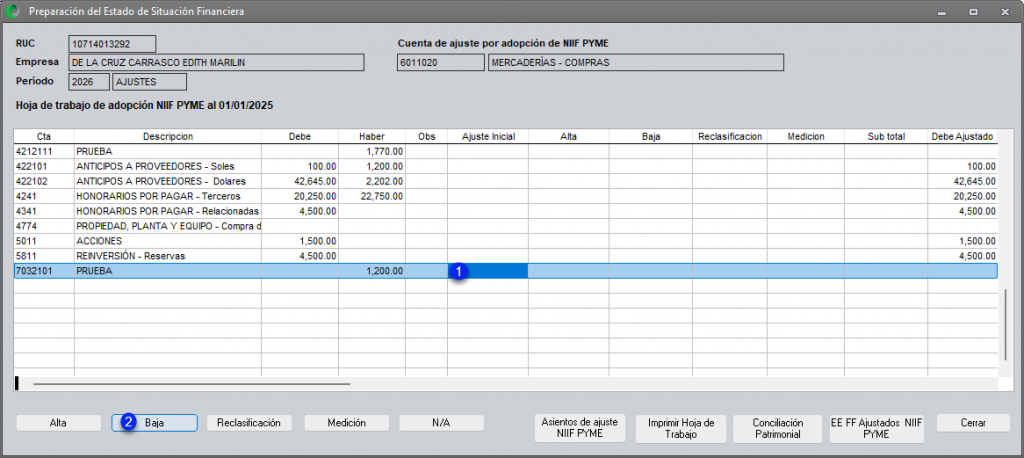Click the Reclasificacion column header
Viewport: 1024px width, 458px height.
tap(729, 137)
